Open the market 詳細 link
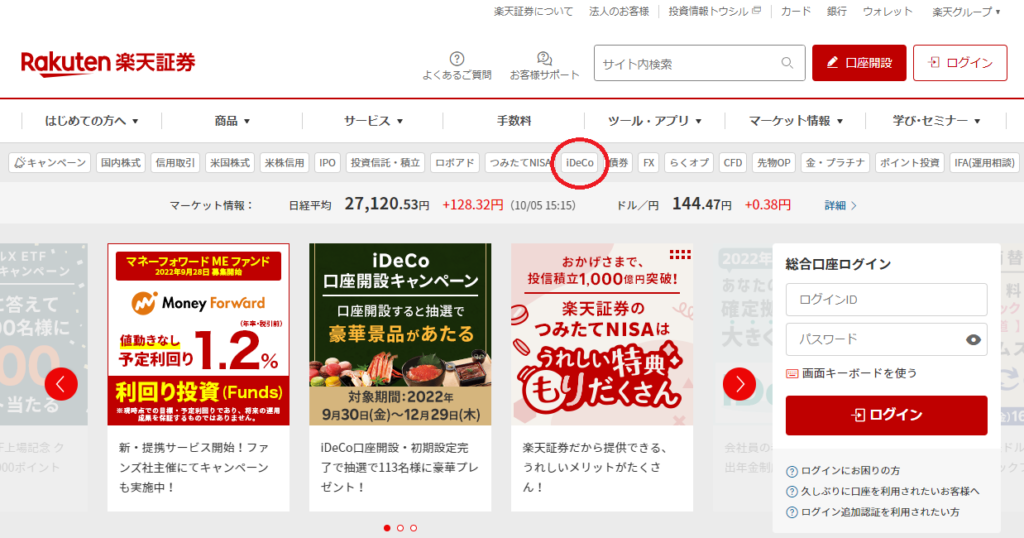Viewport: 1024px width, 538px height. pyautogui.click(x=840, y=206)
